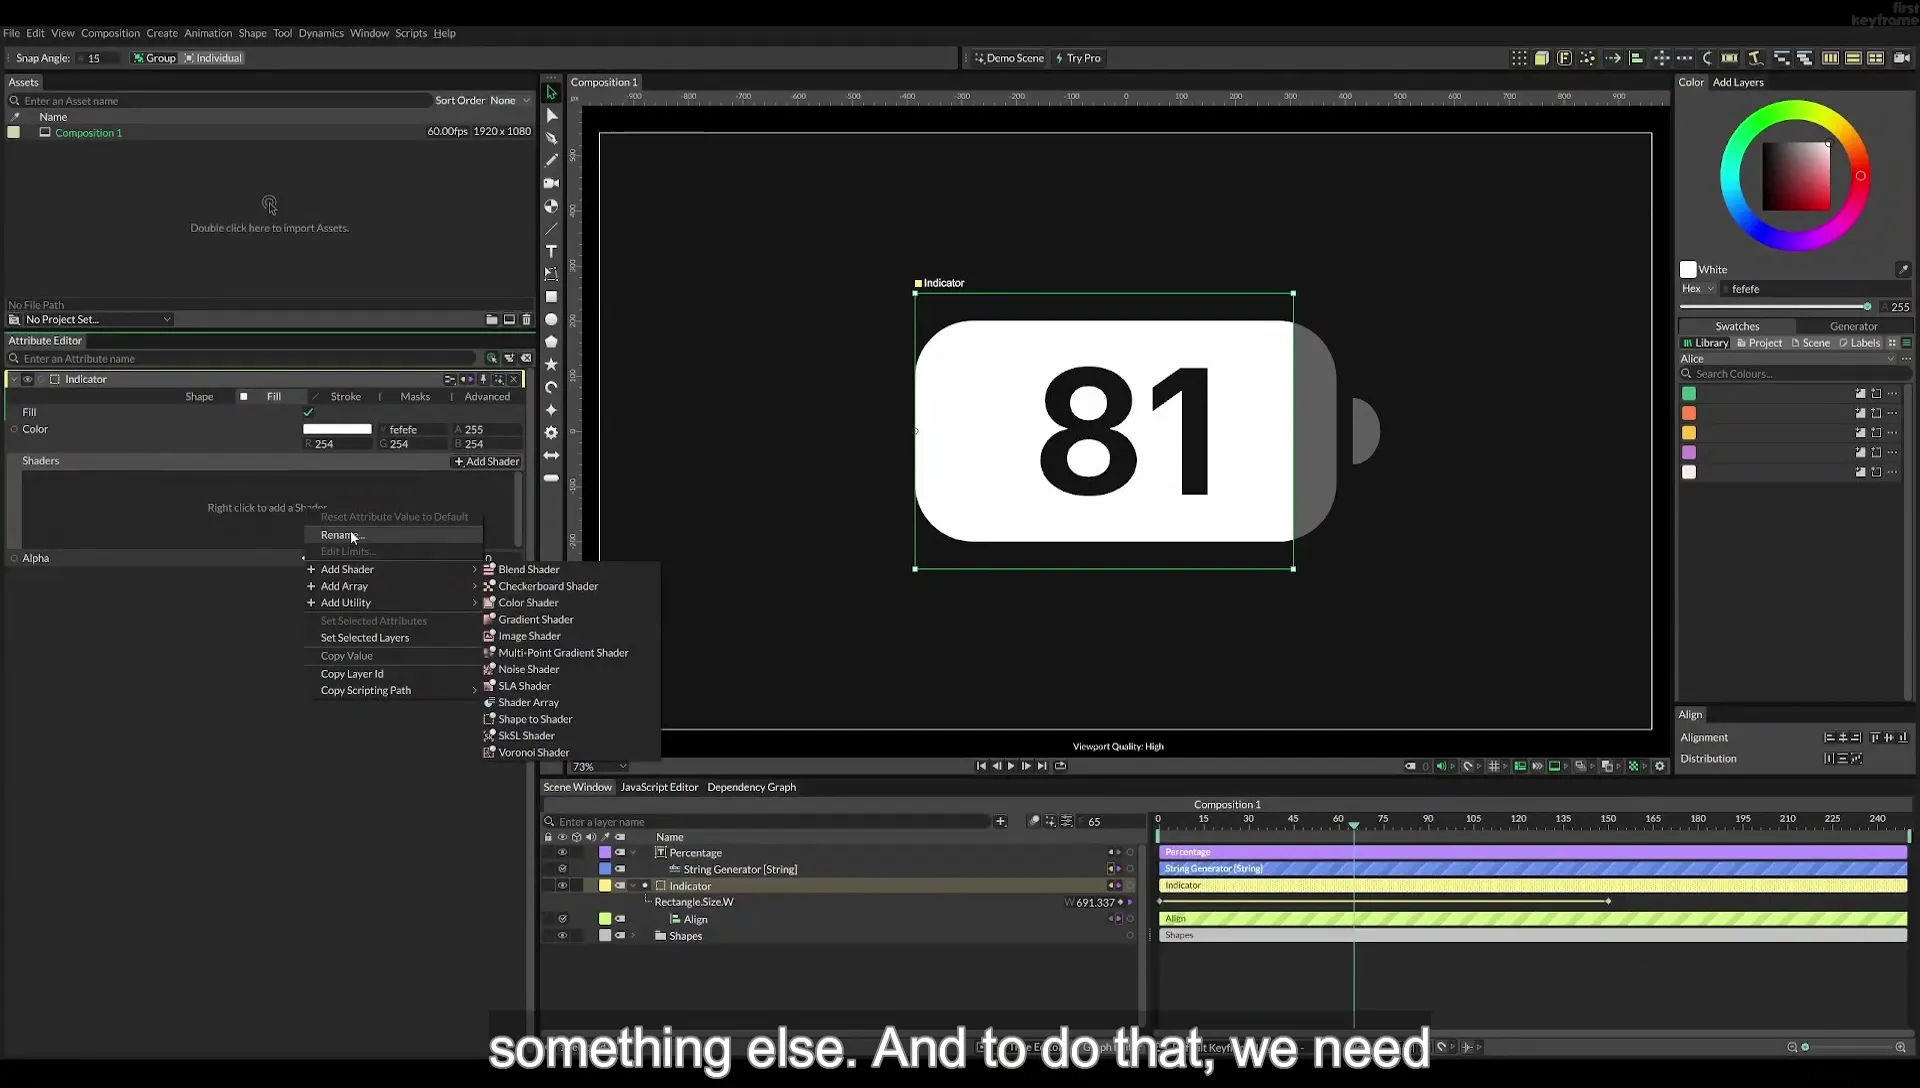Select the Camera tool
The width and height of the screenshot is (1920, 1088).
[551, 183]
